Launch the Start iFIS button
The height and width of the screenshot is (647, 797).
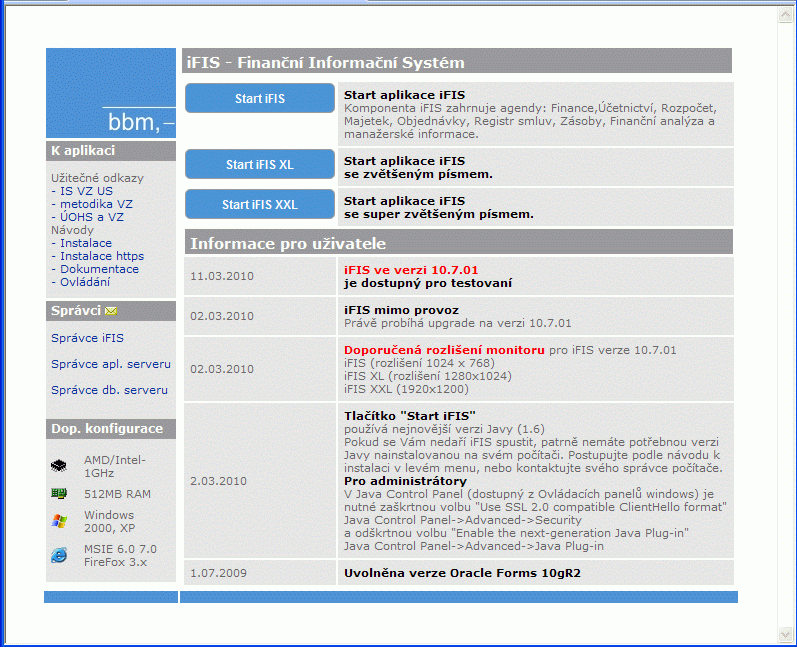[260, 98]
